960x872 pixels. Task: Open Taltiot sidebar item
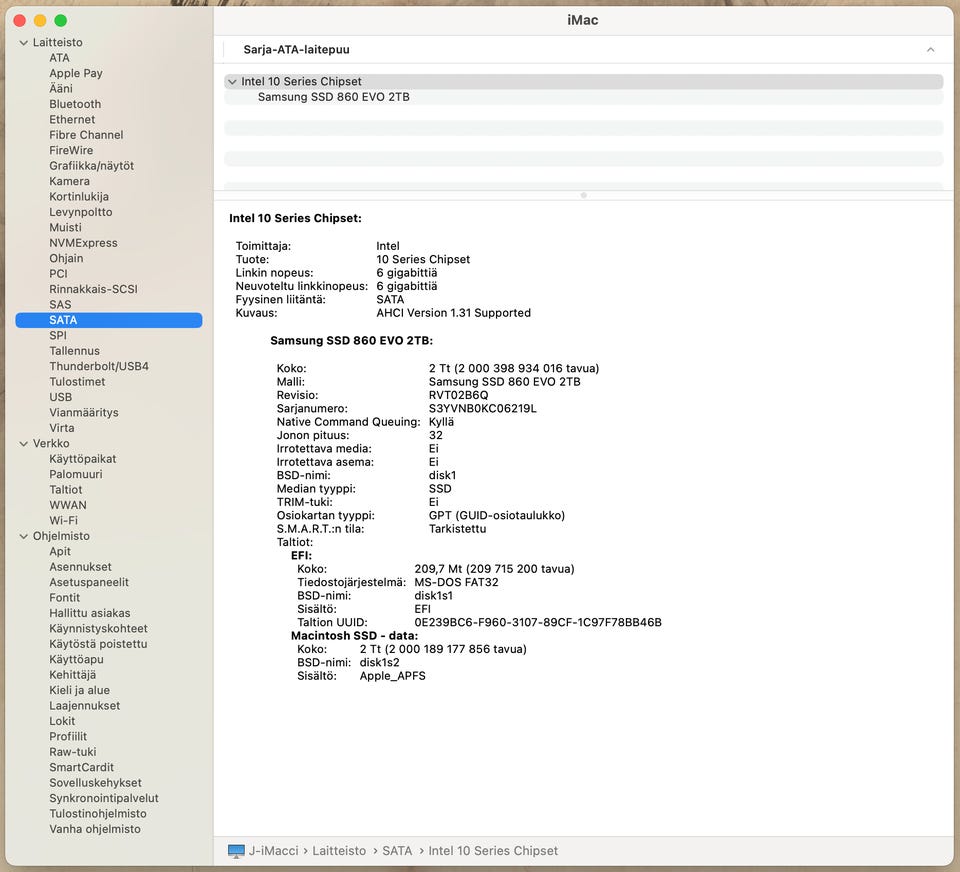(x=66, y=489)
